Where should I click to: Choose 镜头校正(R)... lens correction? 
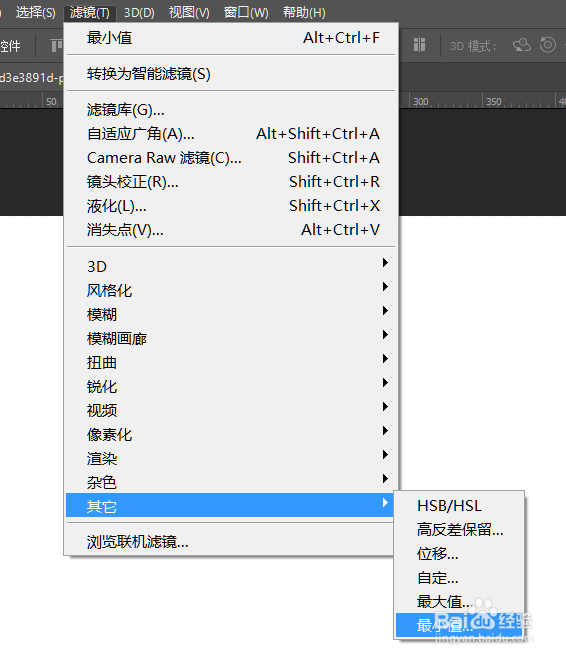point(231,182)
